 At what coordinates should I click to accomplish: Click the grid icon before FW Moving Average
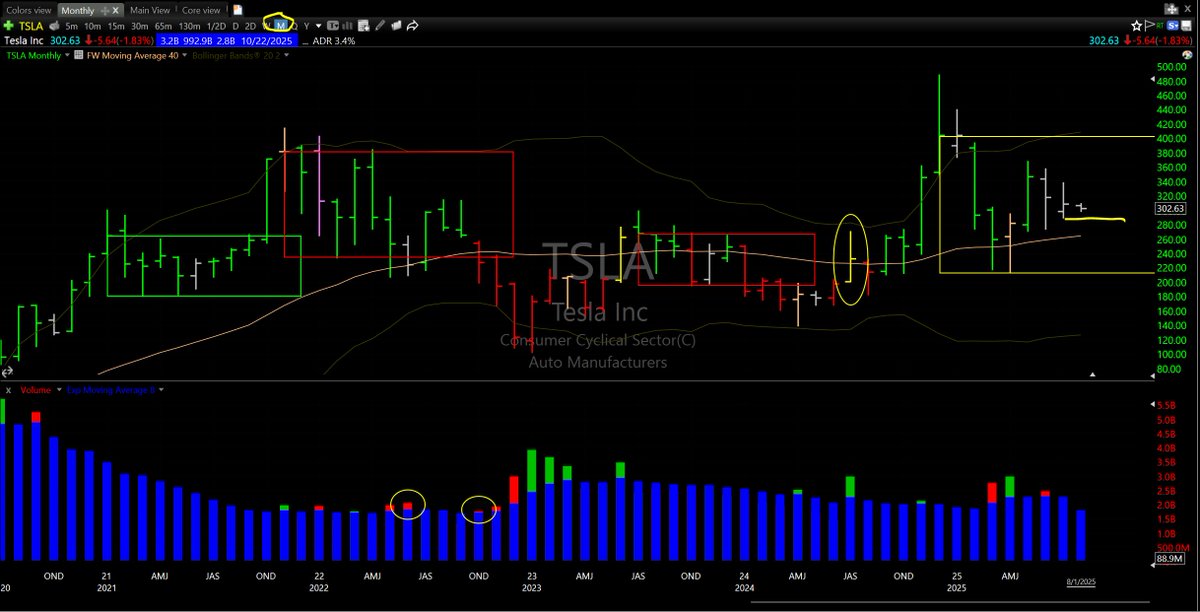pos(79,56)
